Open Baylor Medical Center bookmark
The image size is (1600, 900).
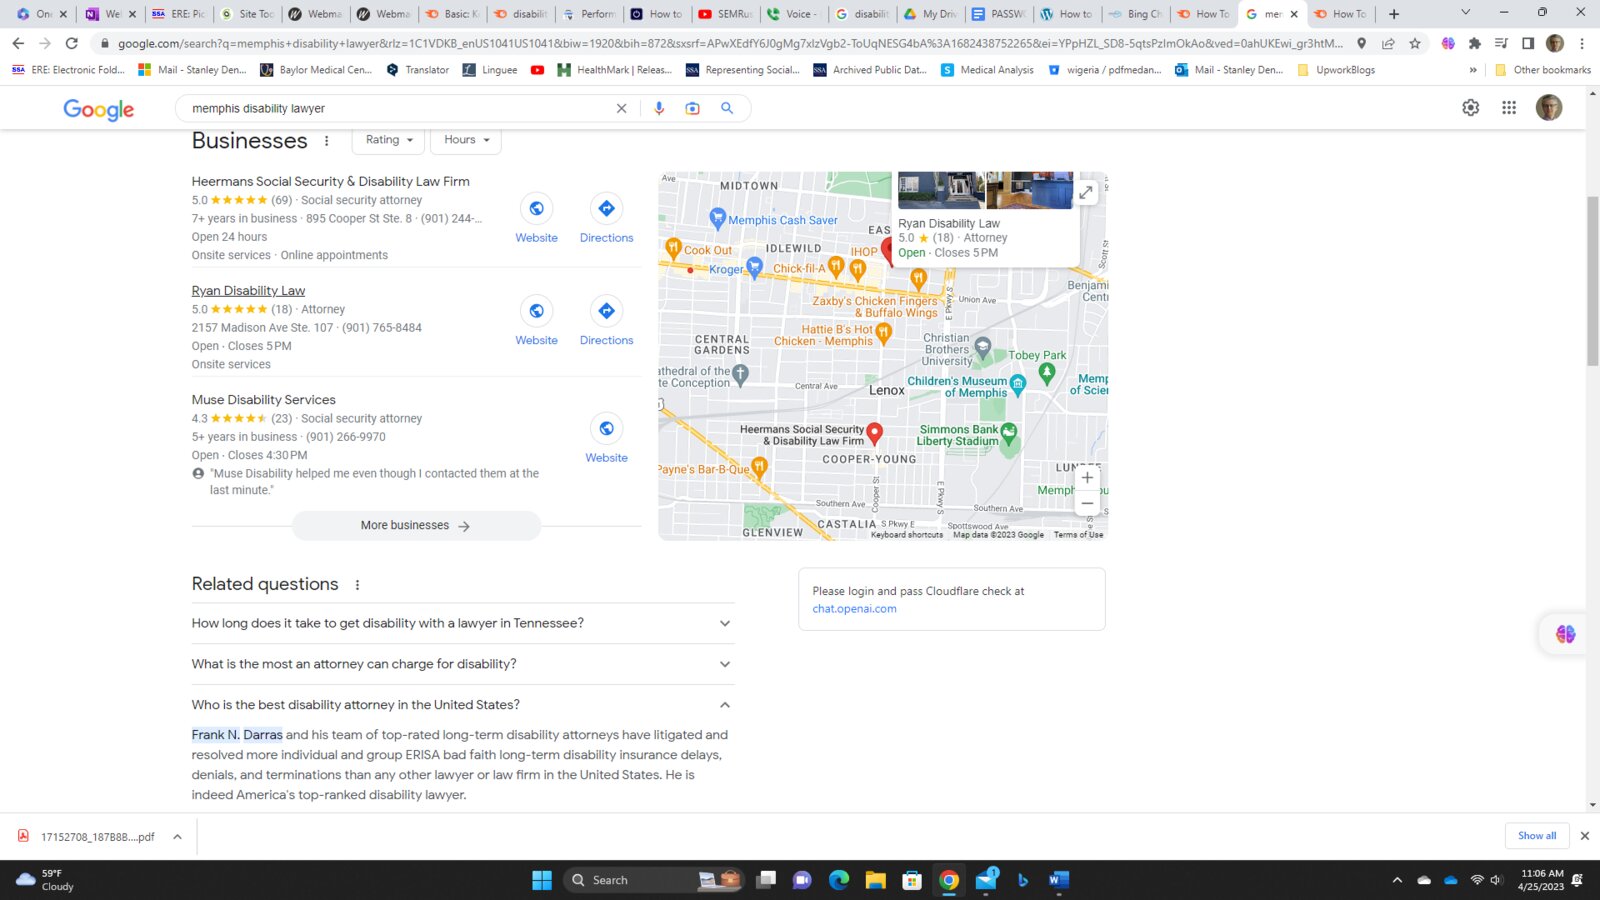(316, 70)
